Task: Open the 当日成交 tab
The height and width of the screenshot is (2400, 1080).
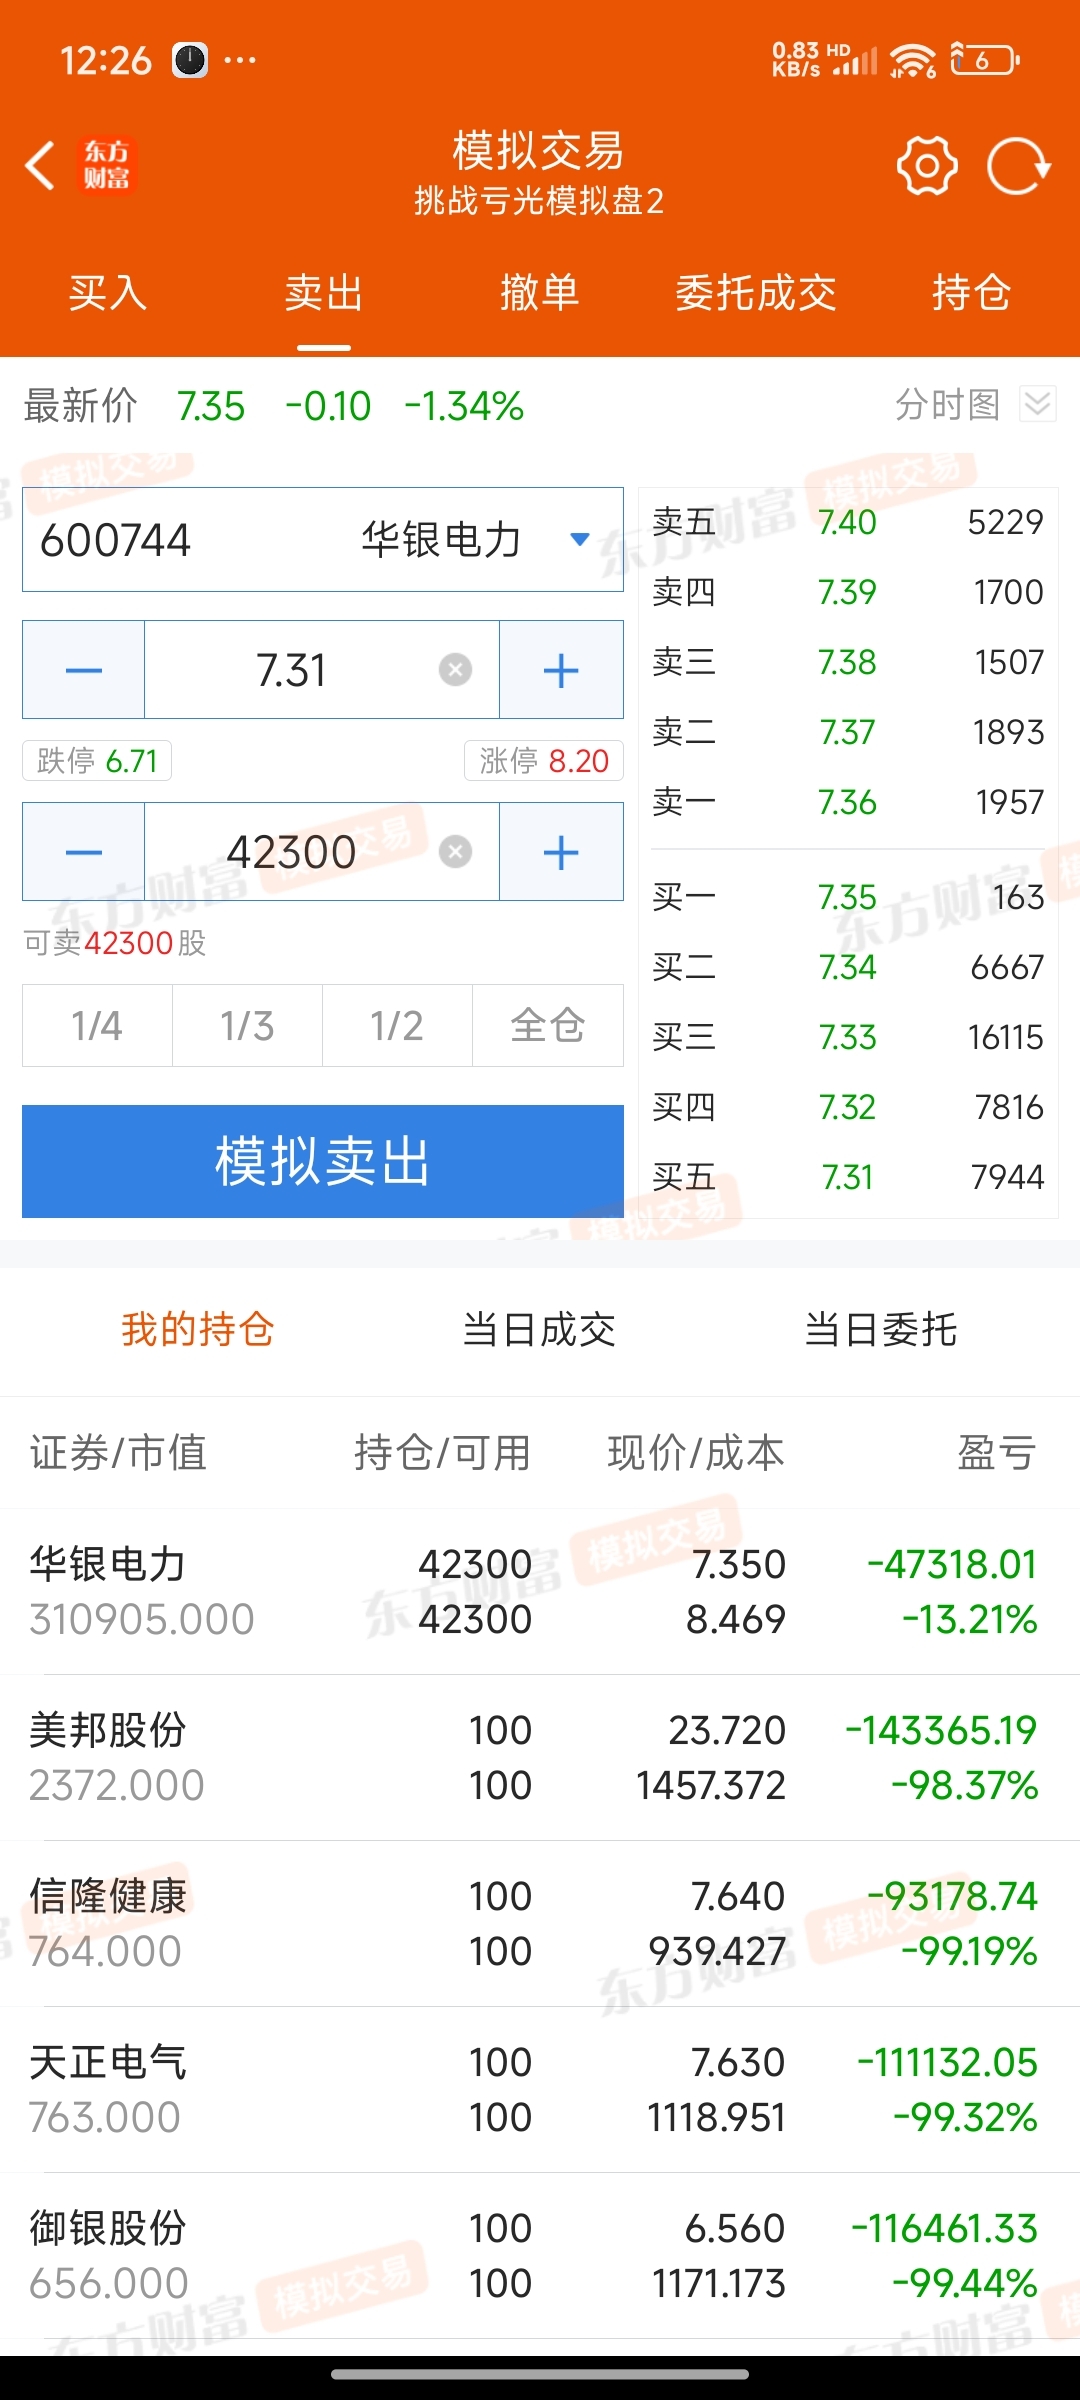Action: tap(539, 1330)
